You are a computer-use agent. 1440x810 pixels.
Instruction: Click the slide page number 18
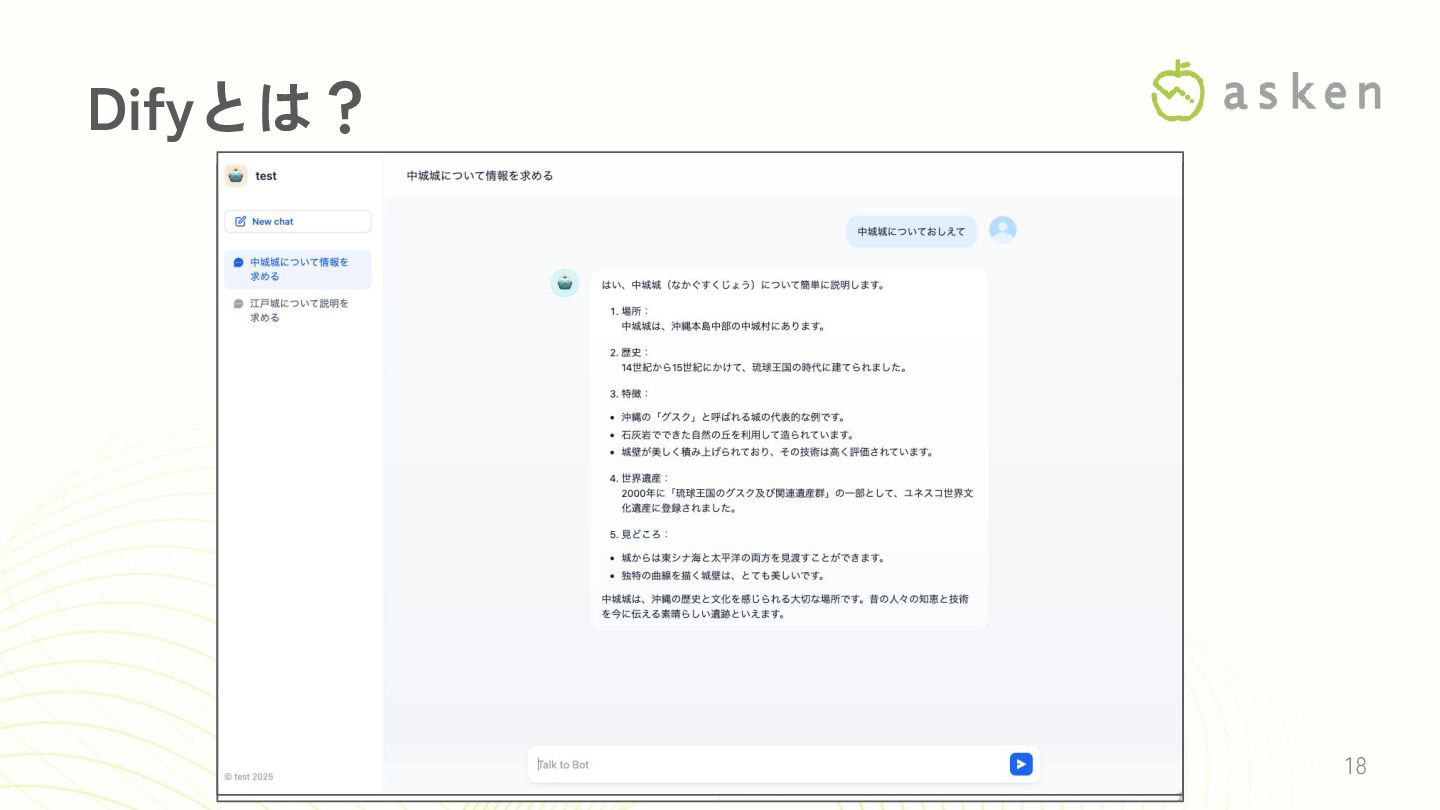click(1355, 766)
